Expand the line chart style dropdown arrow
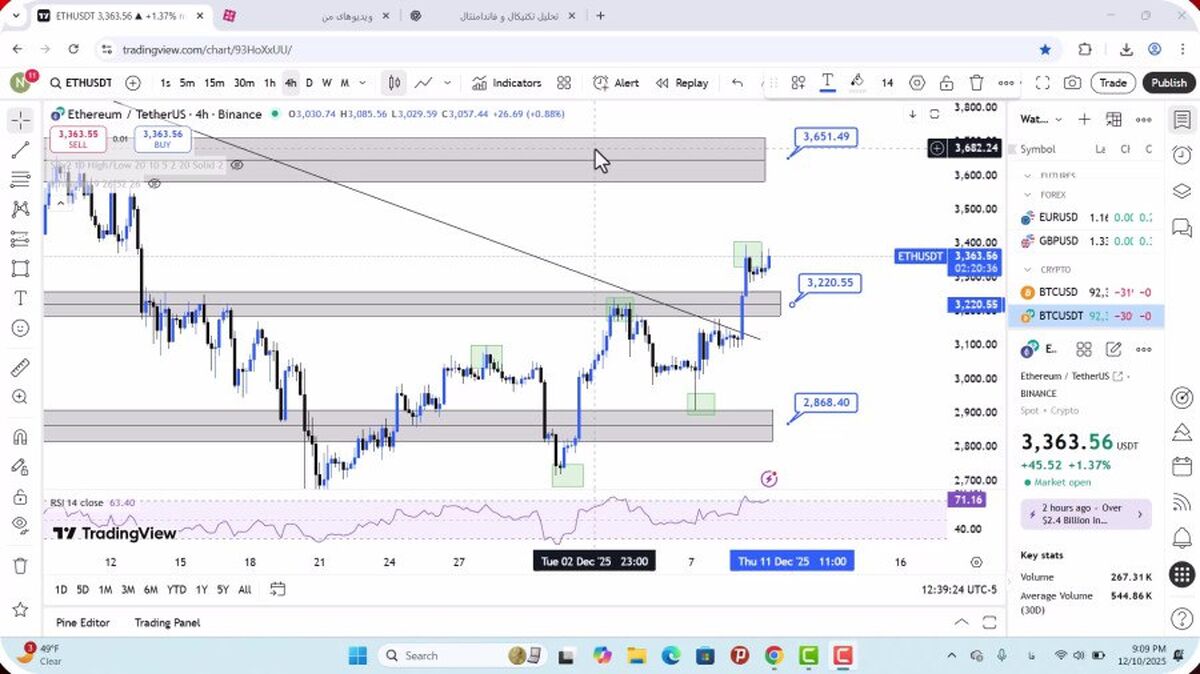Image resolution: width=1200 pixels, height=674 pixels. (x=447, y=83)
